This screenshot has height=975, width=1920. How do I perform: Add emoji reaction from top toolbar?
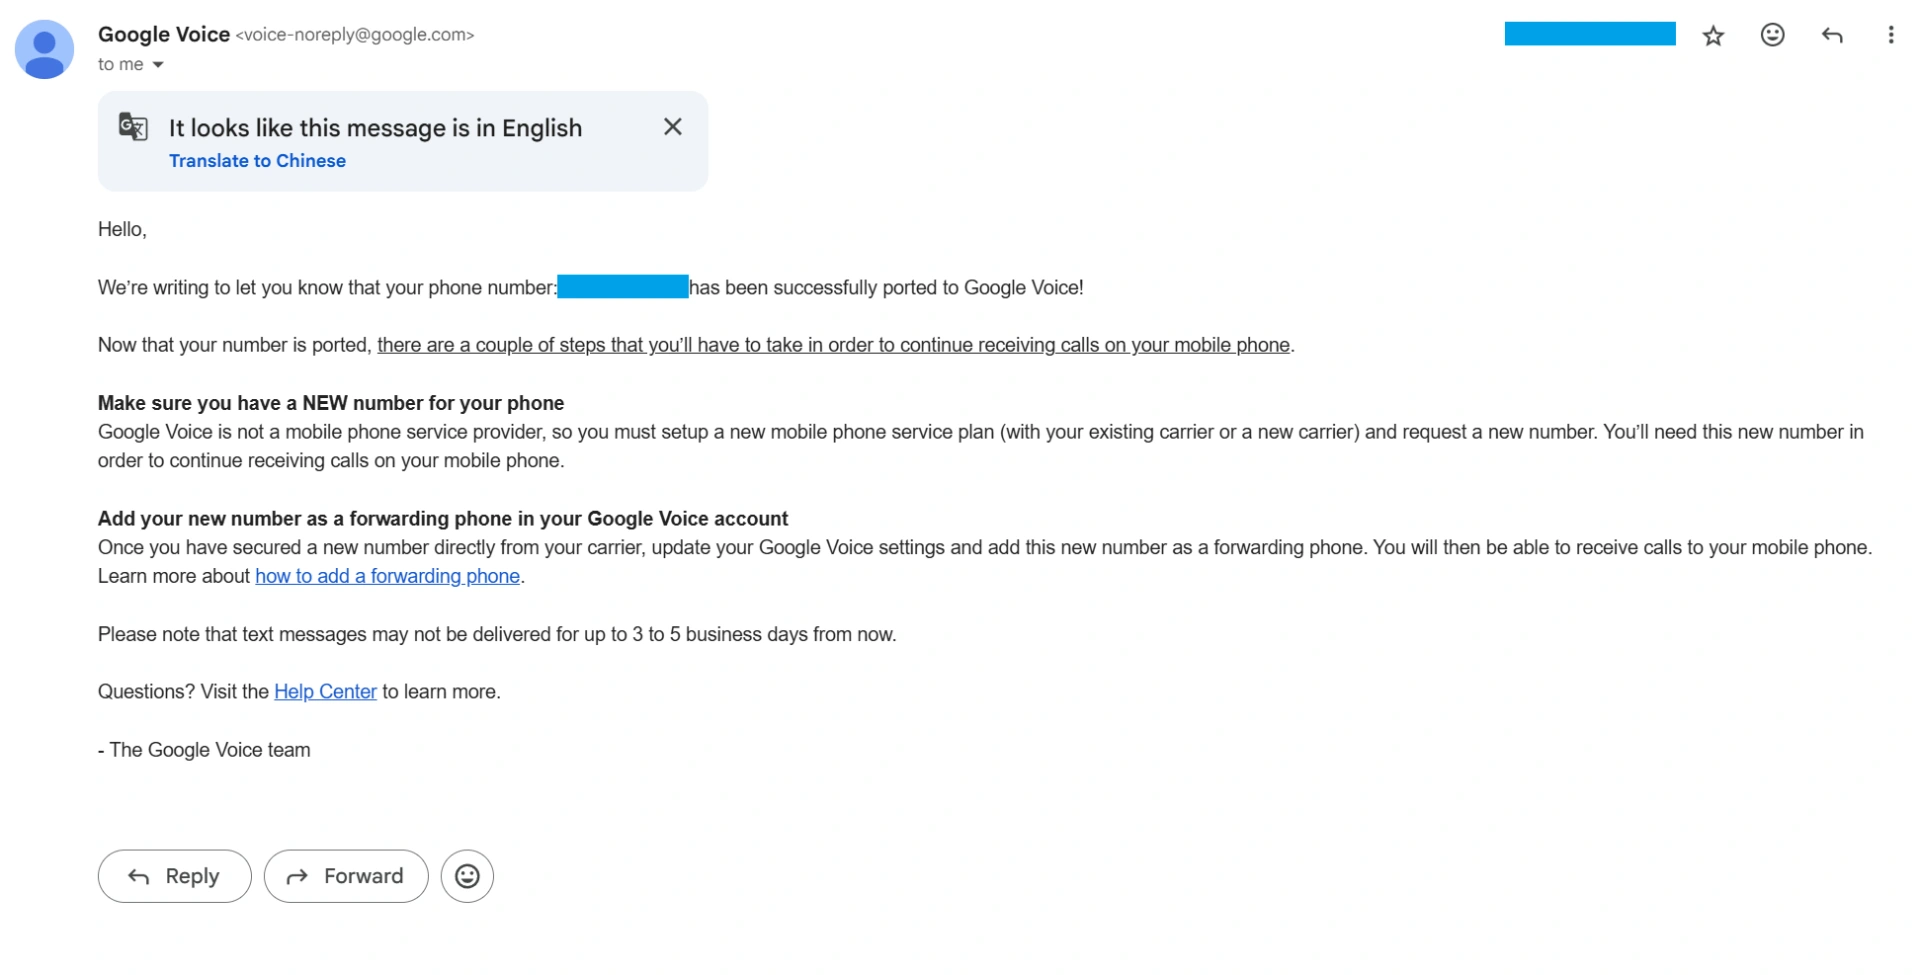[x=1772, y=35]
